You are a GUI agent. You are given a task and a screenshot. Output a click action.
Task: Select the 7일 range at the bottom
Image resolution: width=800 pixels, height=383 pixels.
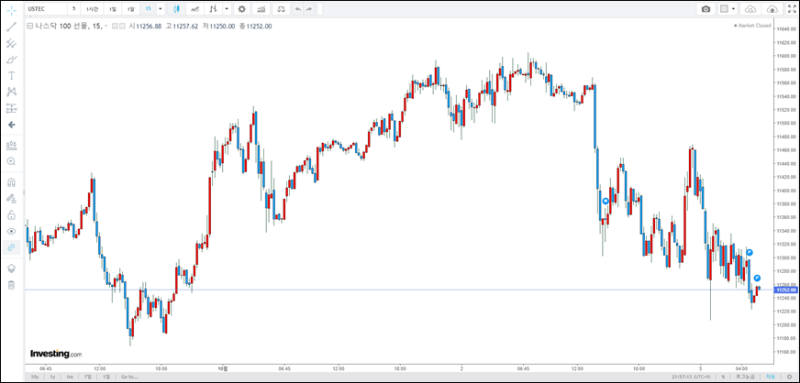88,376
